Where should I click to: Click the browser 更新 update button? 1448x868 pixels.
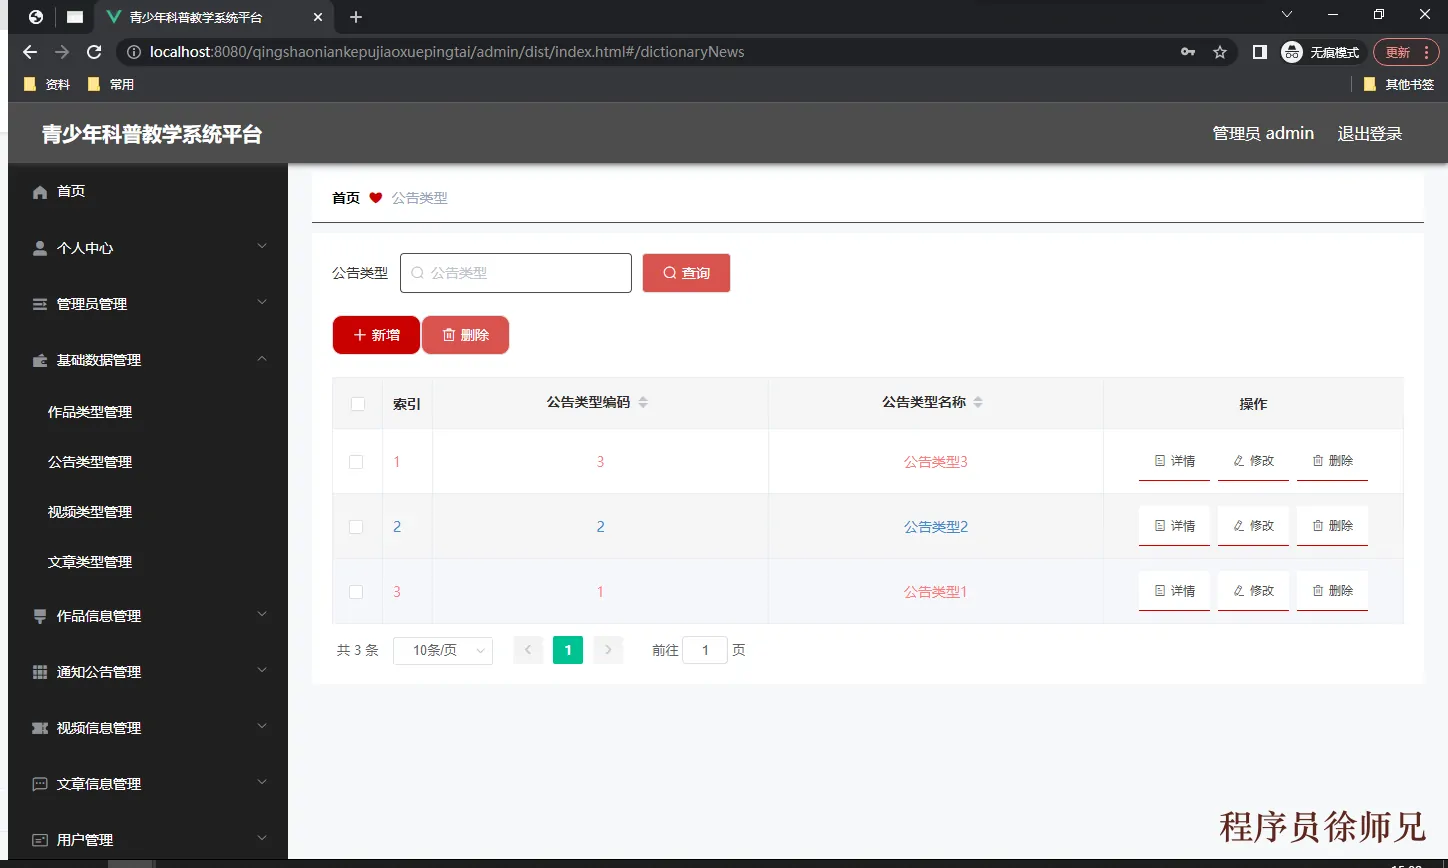click(x=1406, y=52)
